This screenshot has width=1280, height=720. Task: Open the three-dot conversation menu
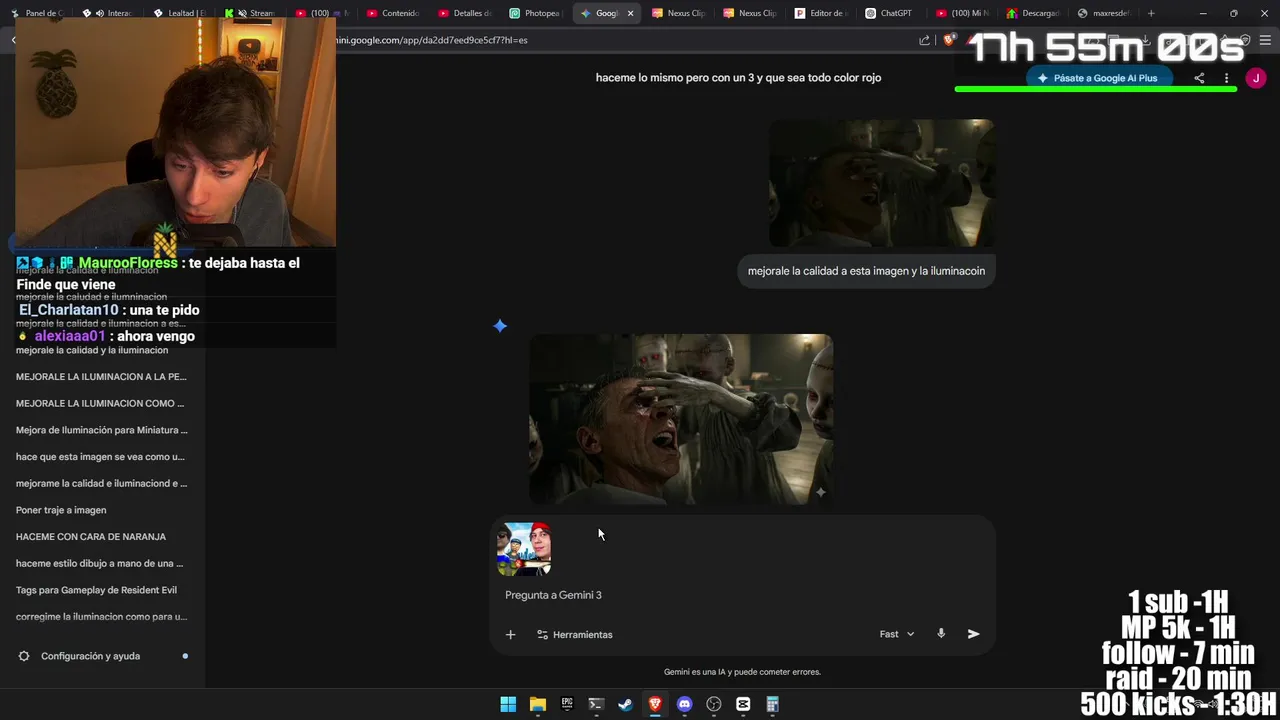point(1226,78)
